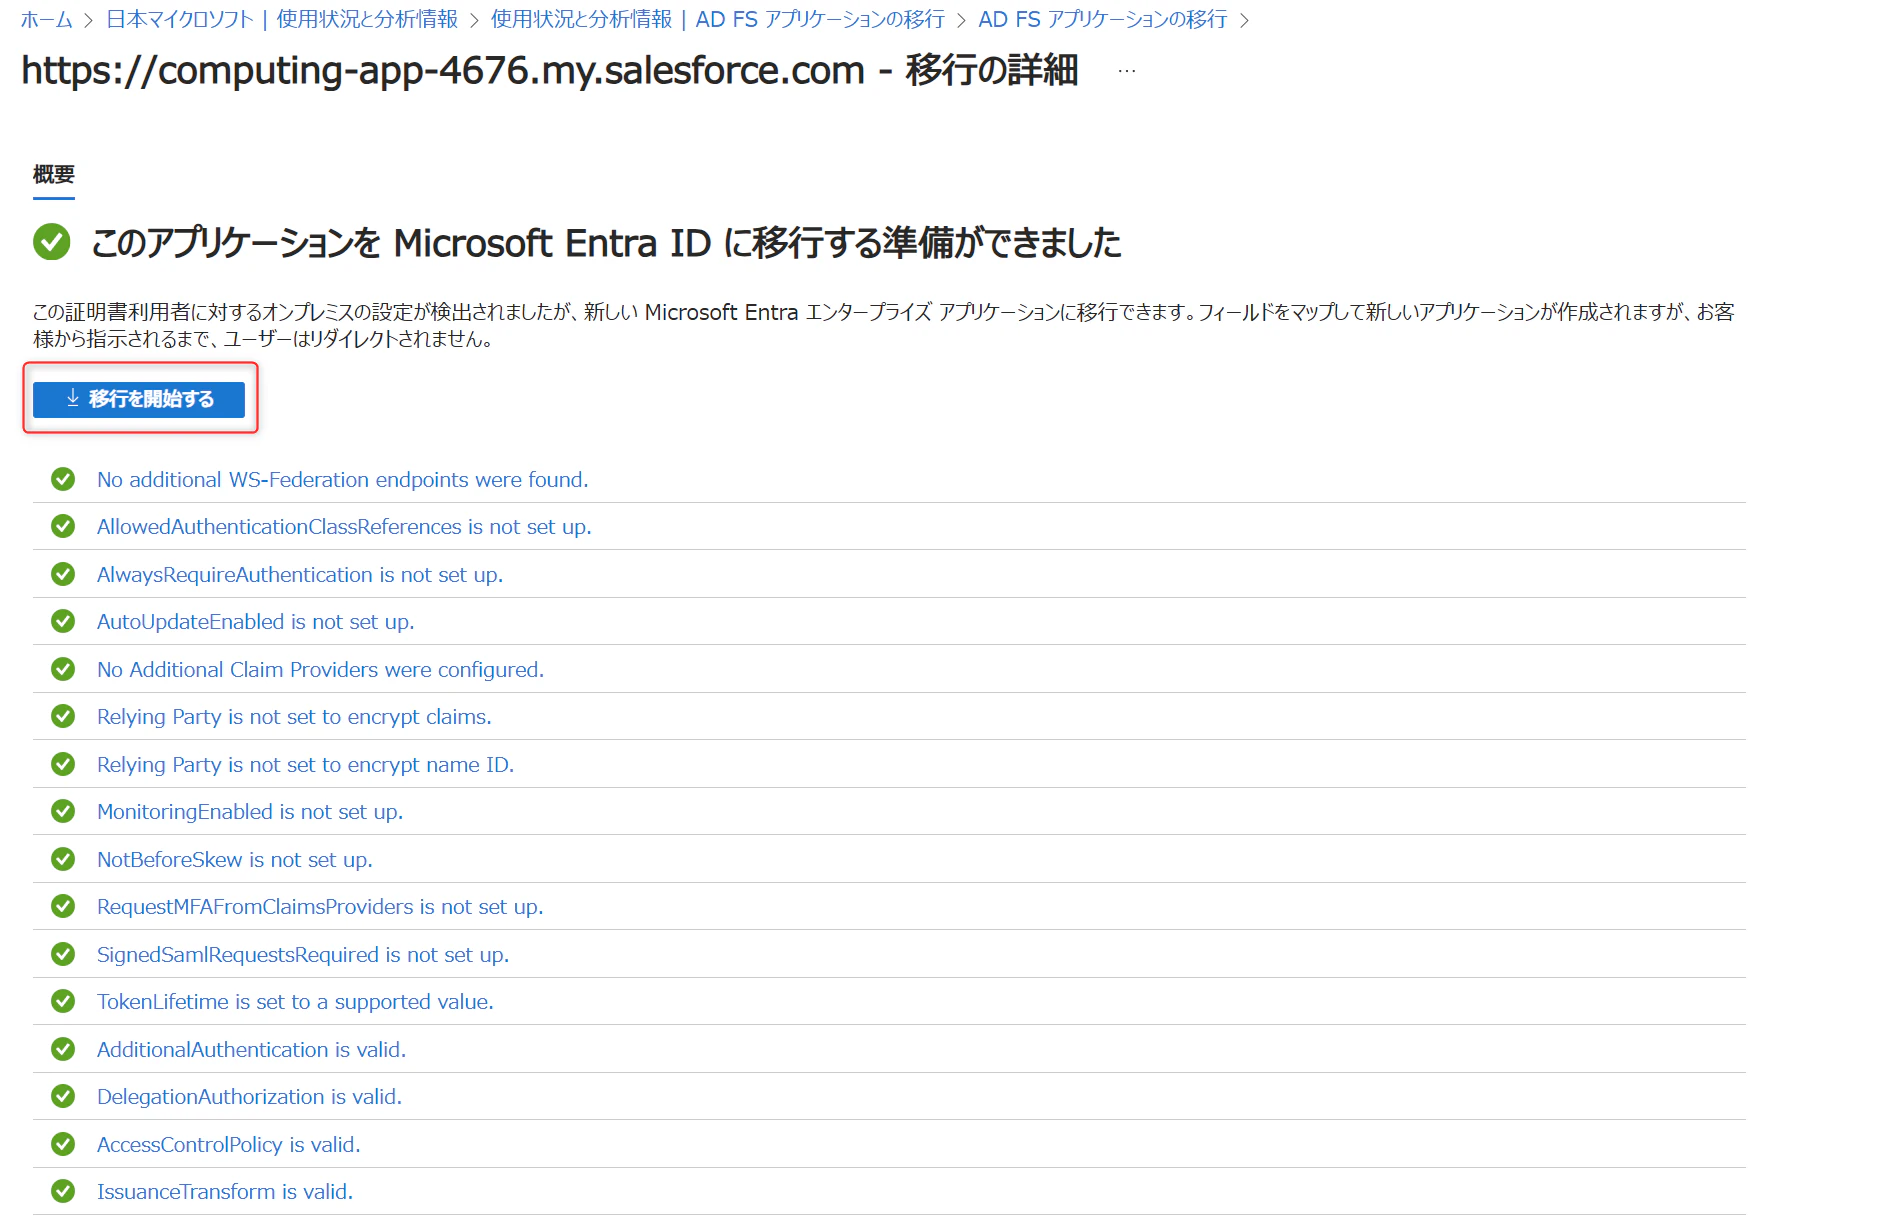Open MonitoringEnabled is not set up
The height and width of the screenshot is (1229, 1877).
tap(250, 812)
